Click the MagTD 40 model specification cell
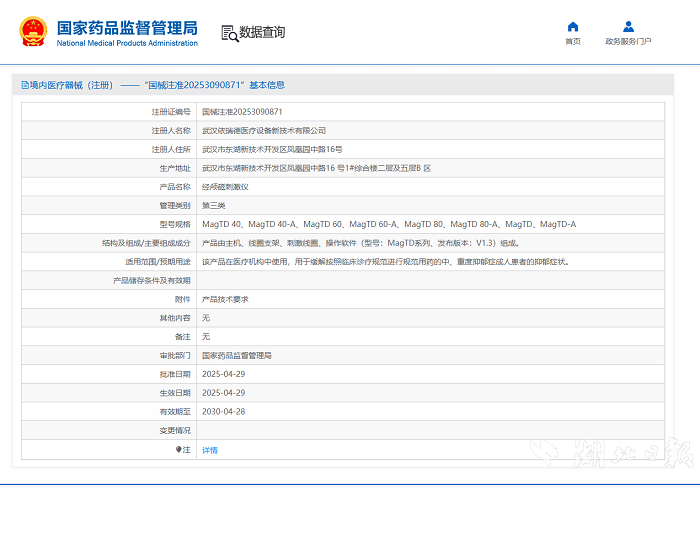This screenshot has height=545, width=700. (x=389, y=224)
